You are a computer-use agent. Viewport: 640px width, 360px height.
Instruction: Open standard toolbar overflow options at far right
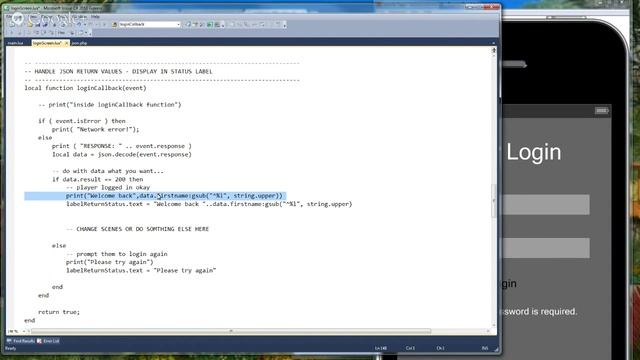284,25
